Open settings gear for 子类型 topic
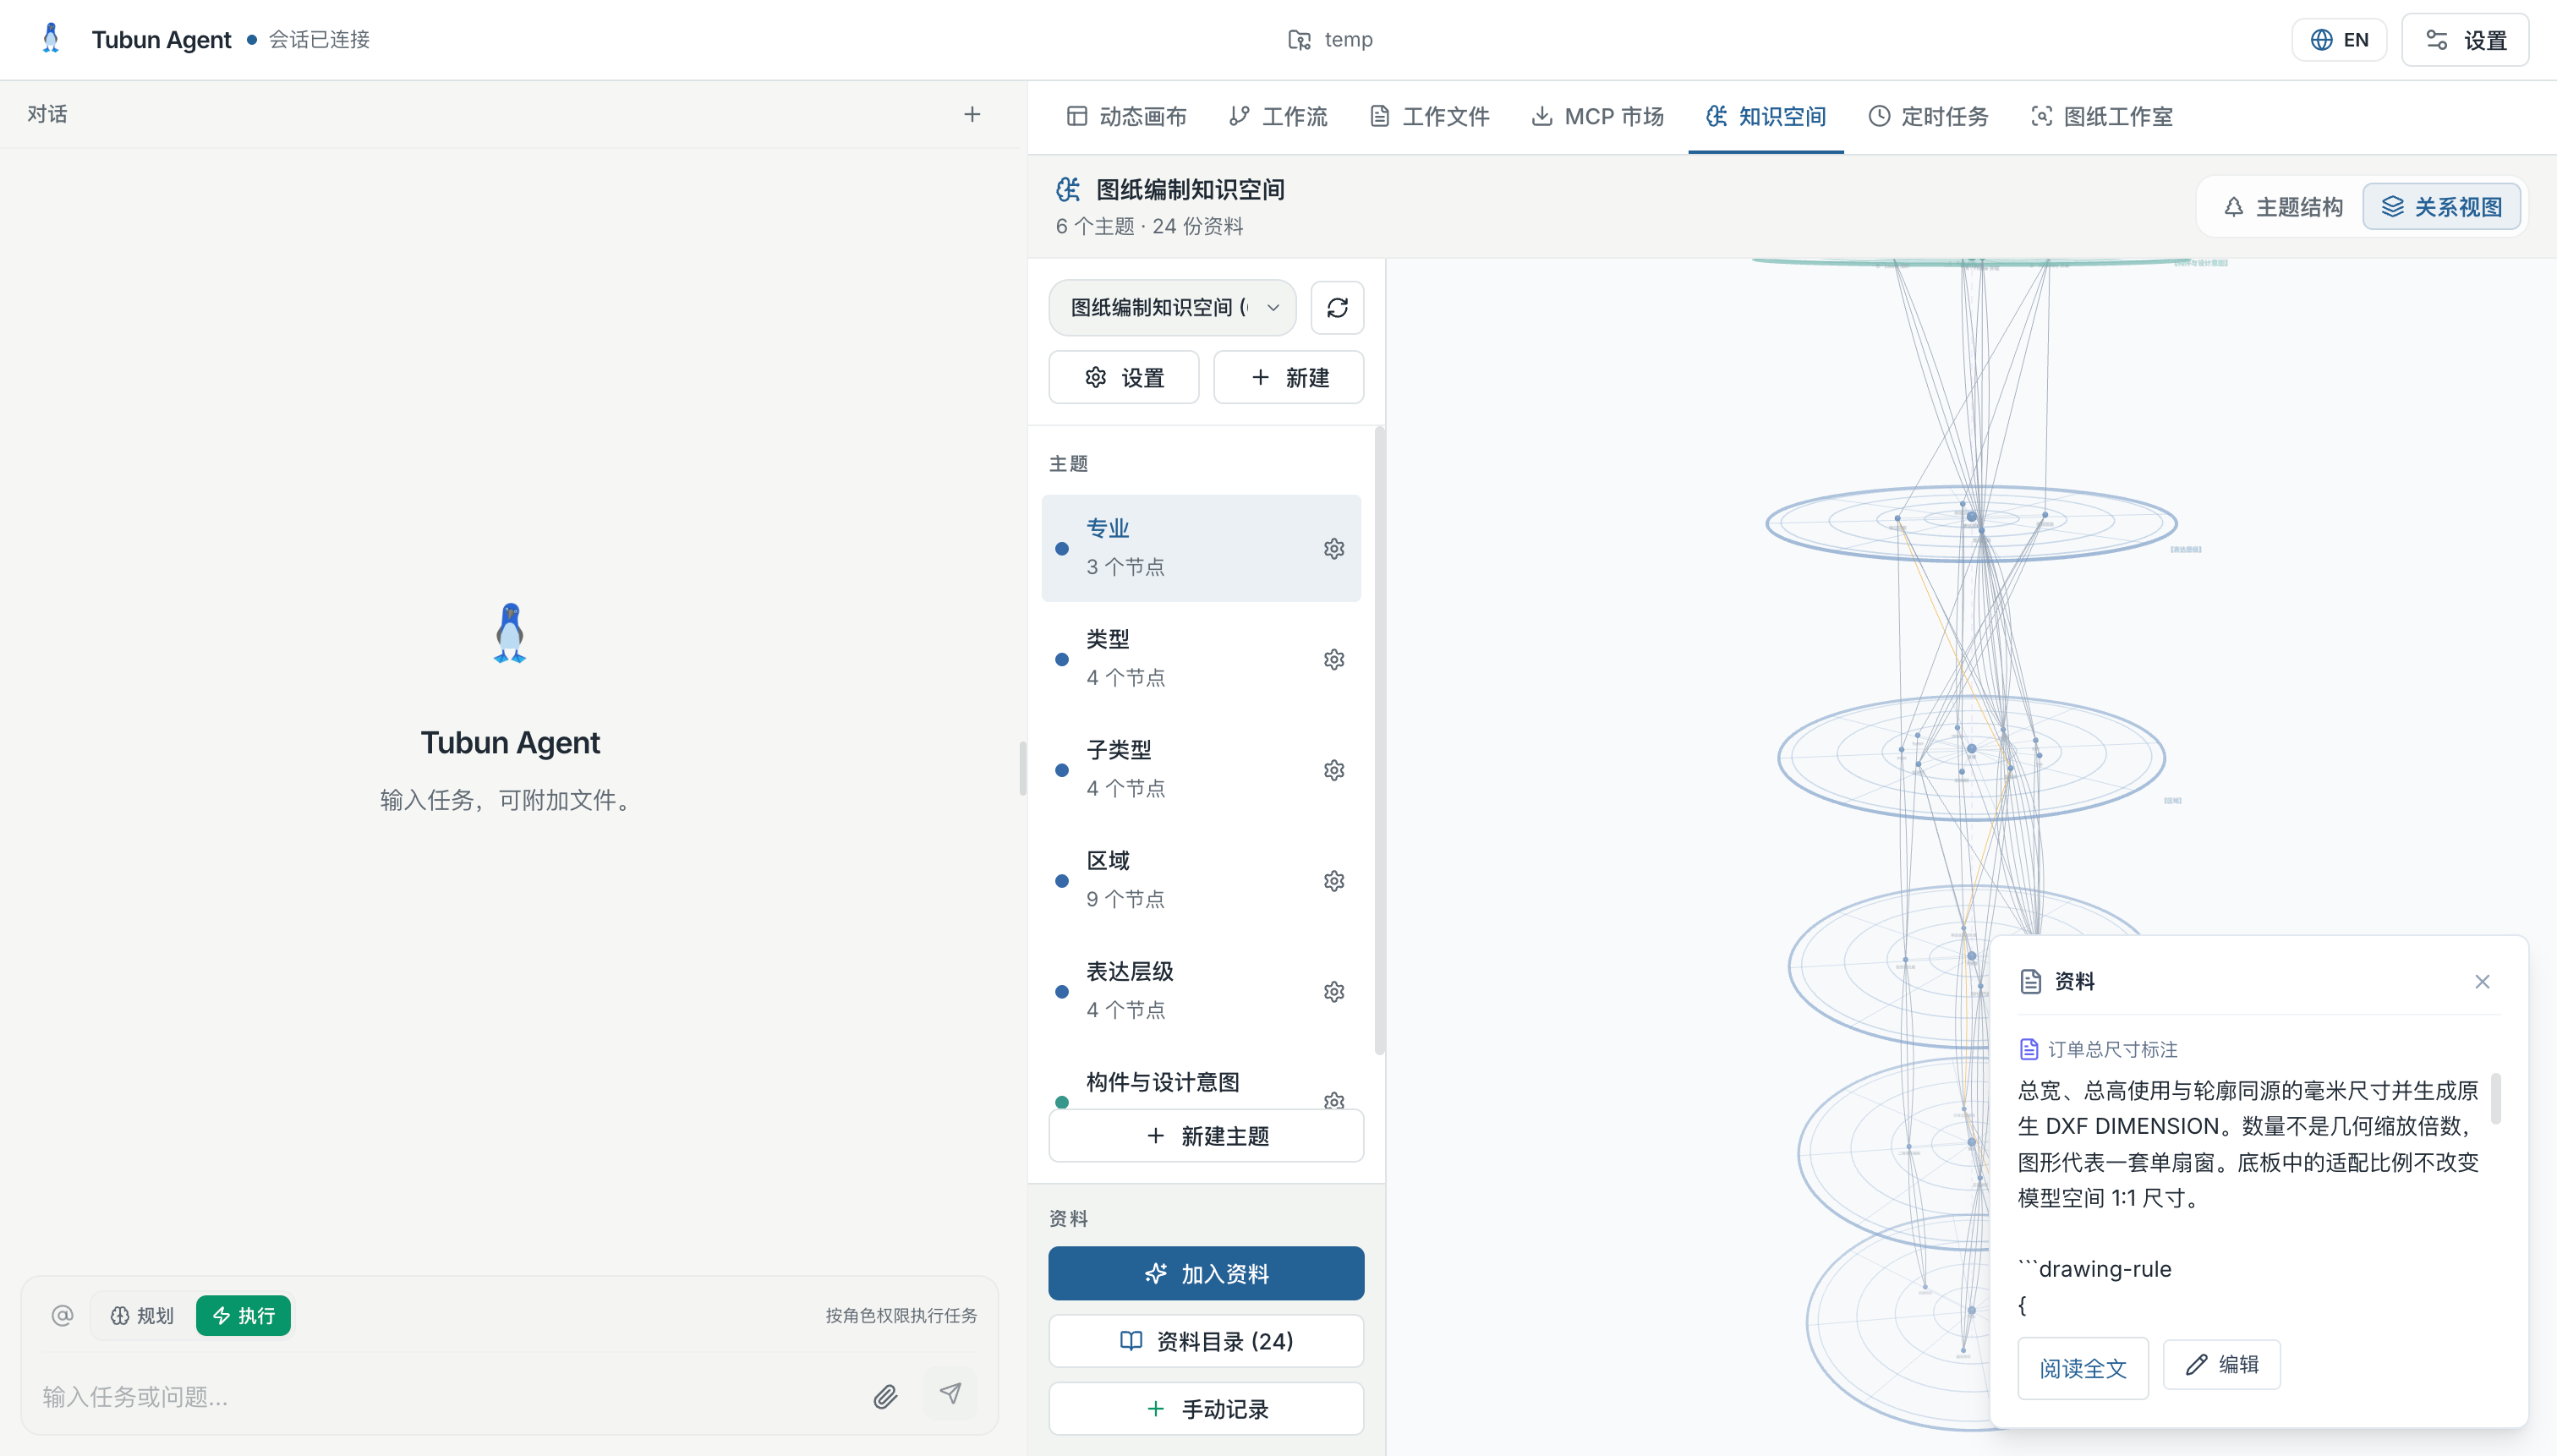The width and height of the screenshot is (2557, 1456). point(1333,770)
